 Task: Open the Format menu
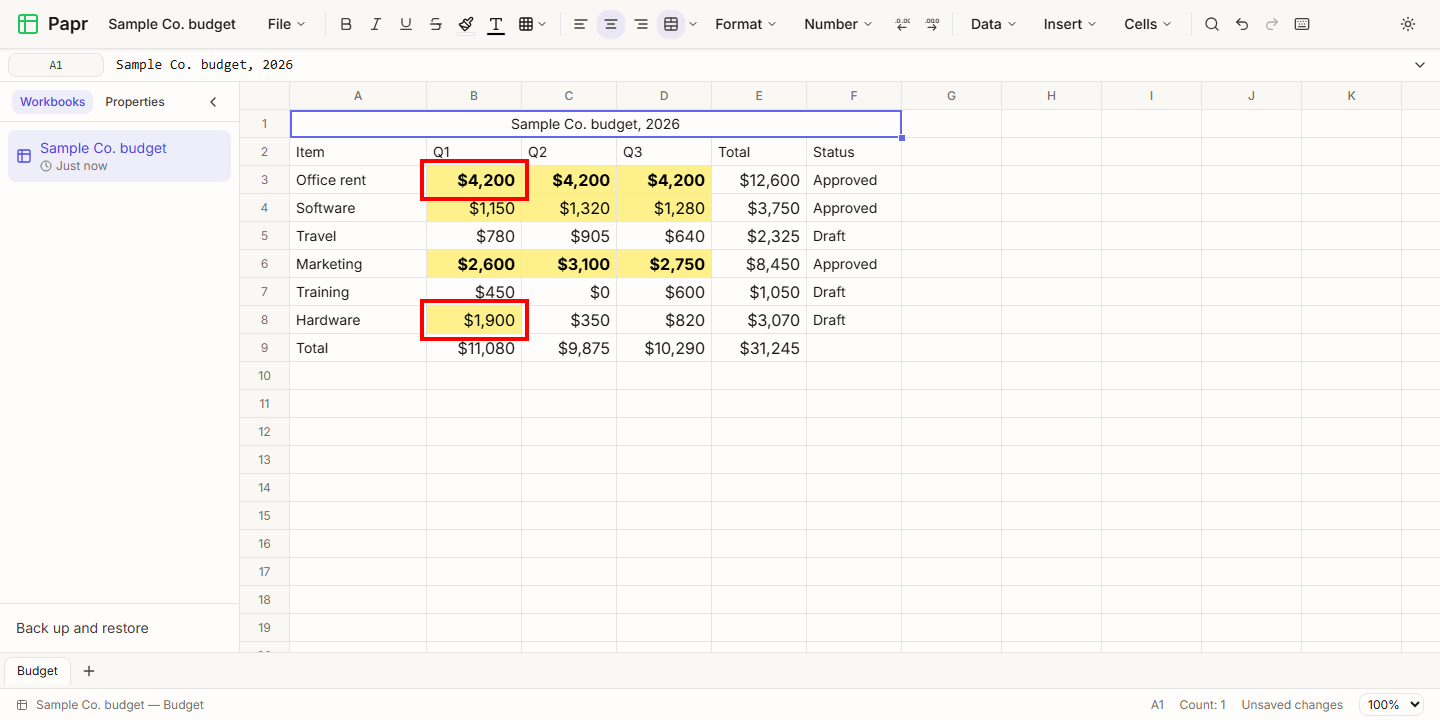pos(746,24)
